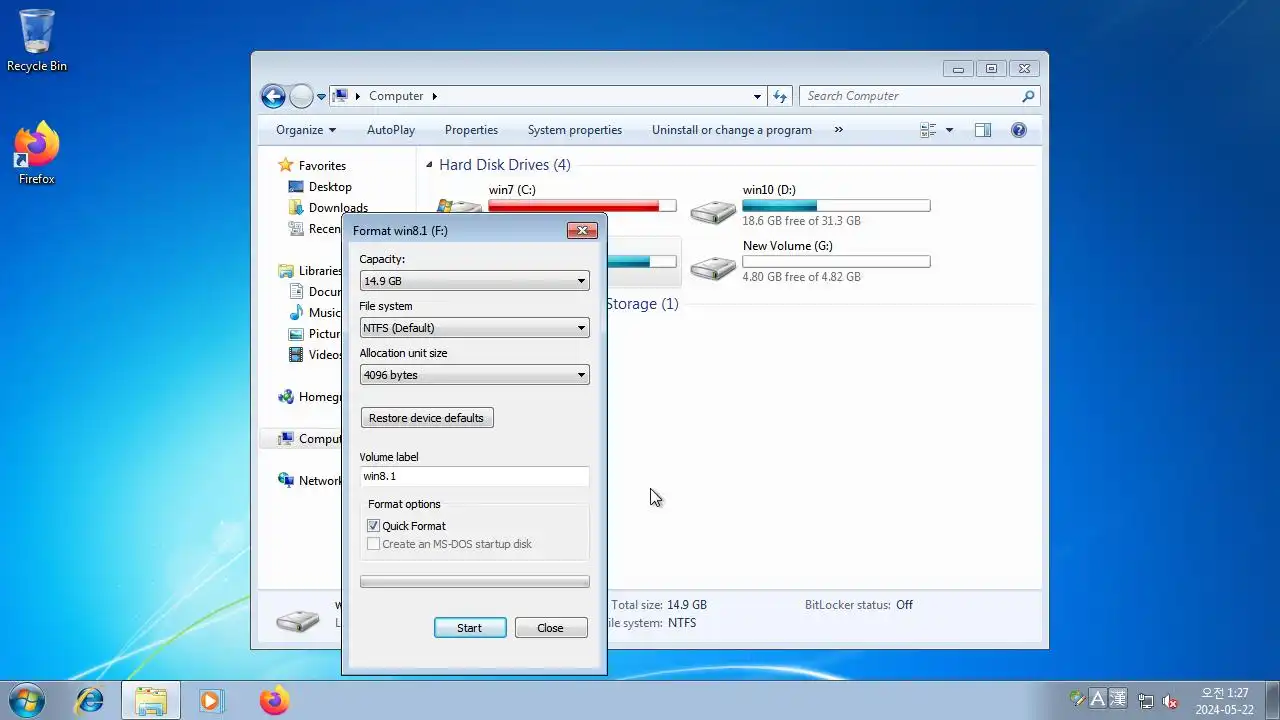Open address bar history dropdown arrow
The image size is (1280, 720).
point(757,96)
